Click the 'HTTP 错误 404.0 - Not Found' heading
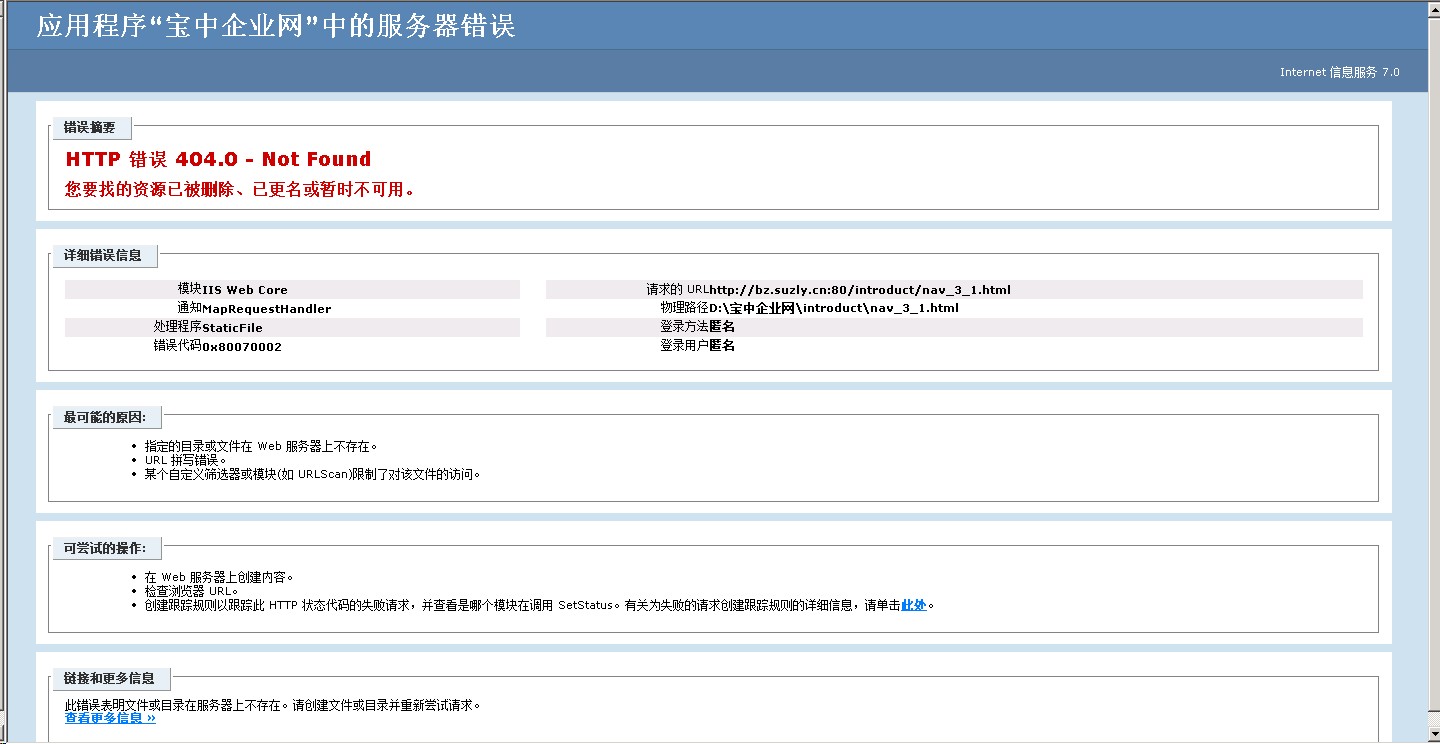This screenshot has width=1440, height=744. click(x=218, y=159)
